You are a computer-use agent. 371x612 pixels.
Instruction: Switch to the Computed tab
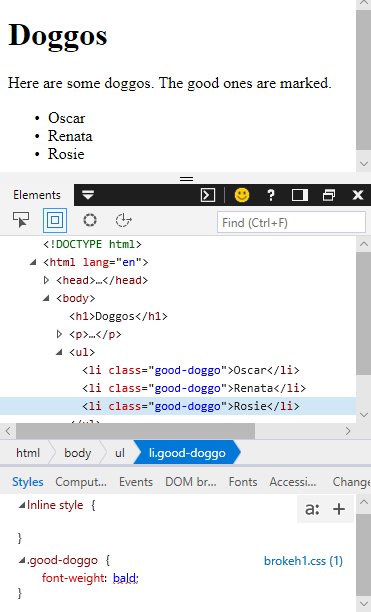point(81,482)
